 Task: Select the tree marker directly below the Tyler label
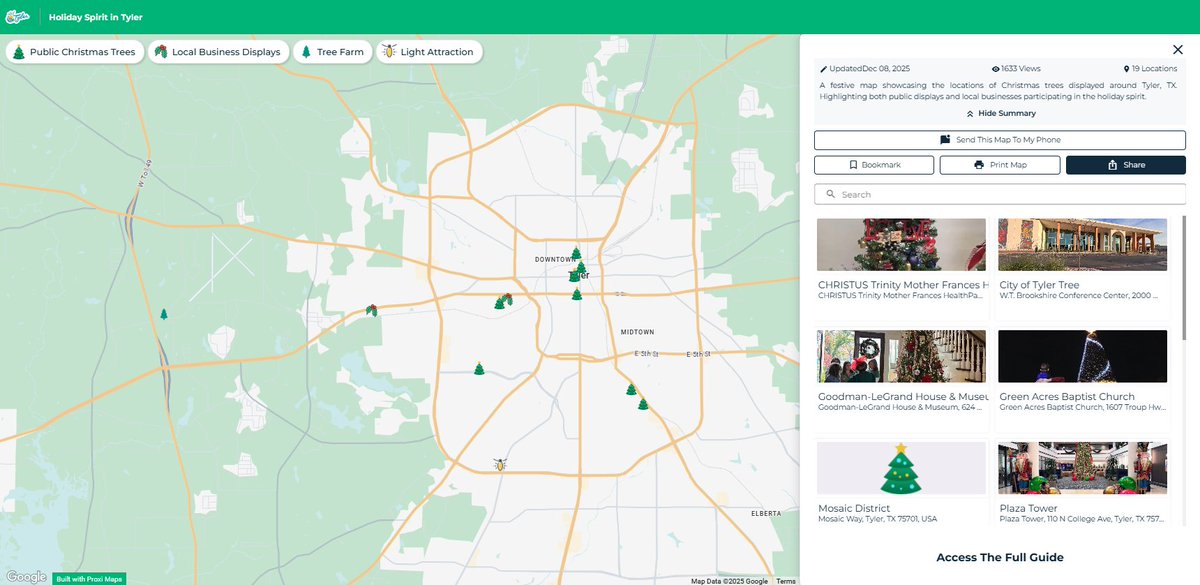[577, 294]
